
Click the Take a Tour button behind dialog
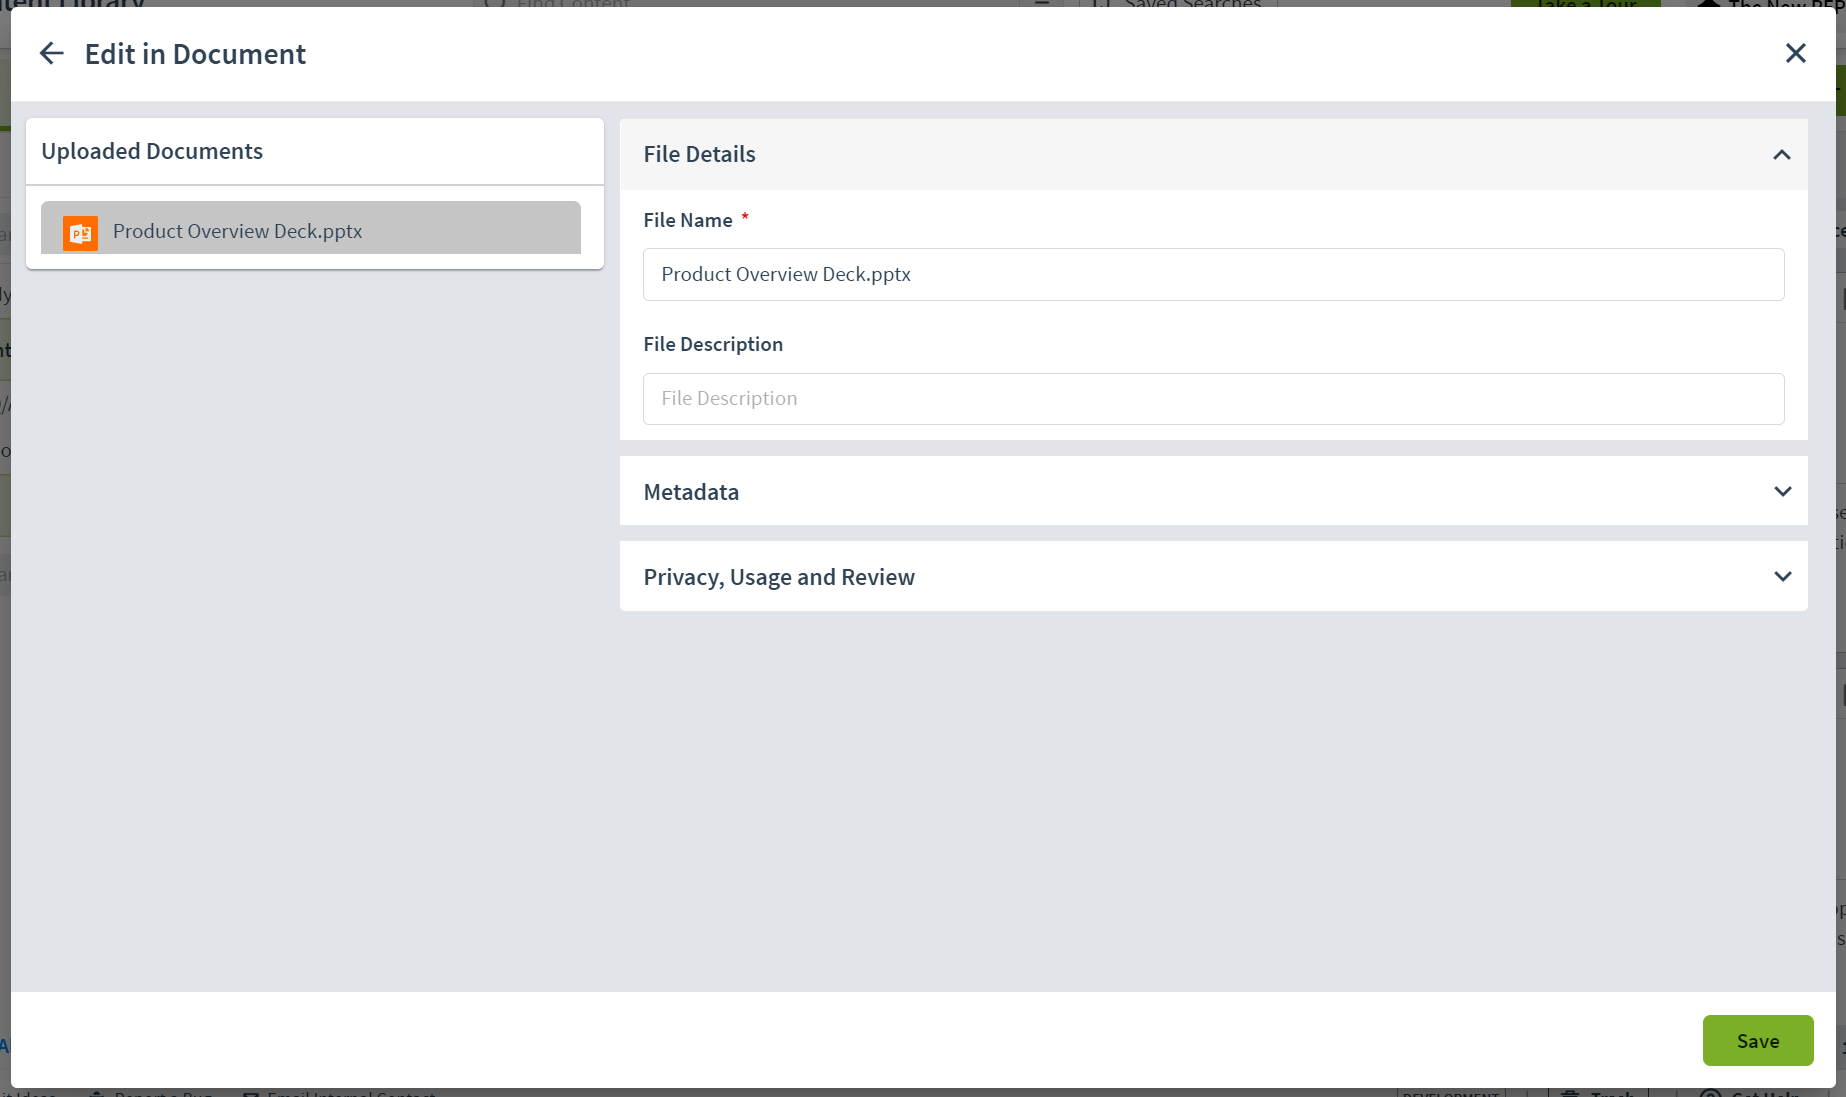(1585, 4)
